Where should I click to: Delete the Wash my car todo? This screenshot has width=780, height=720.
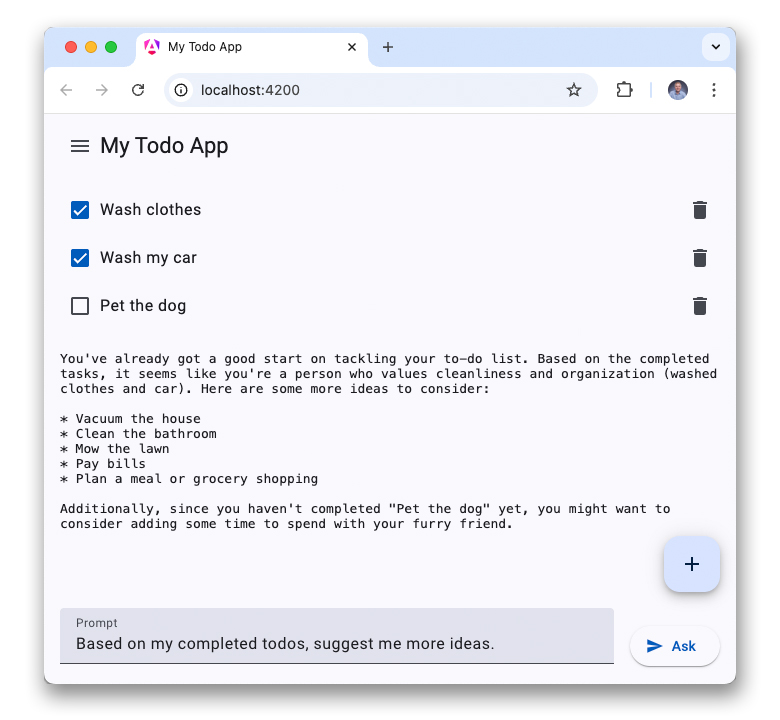coord(700,258)
